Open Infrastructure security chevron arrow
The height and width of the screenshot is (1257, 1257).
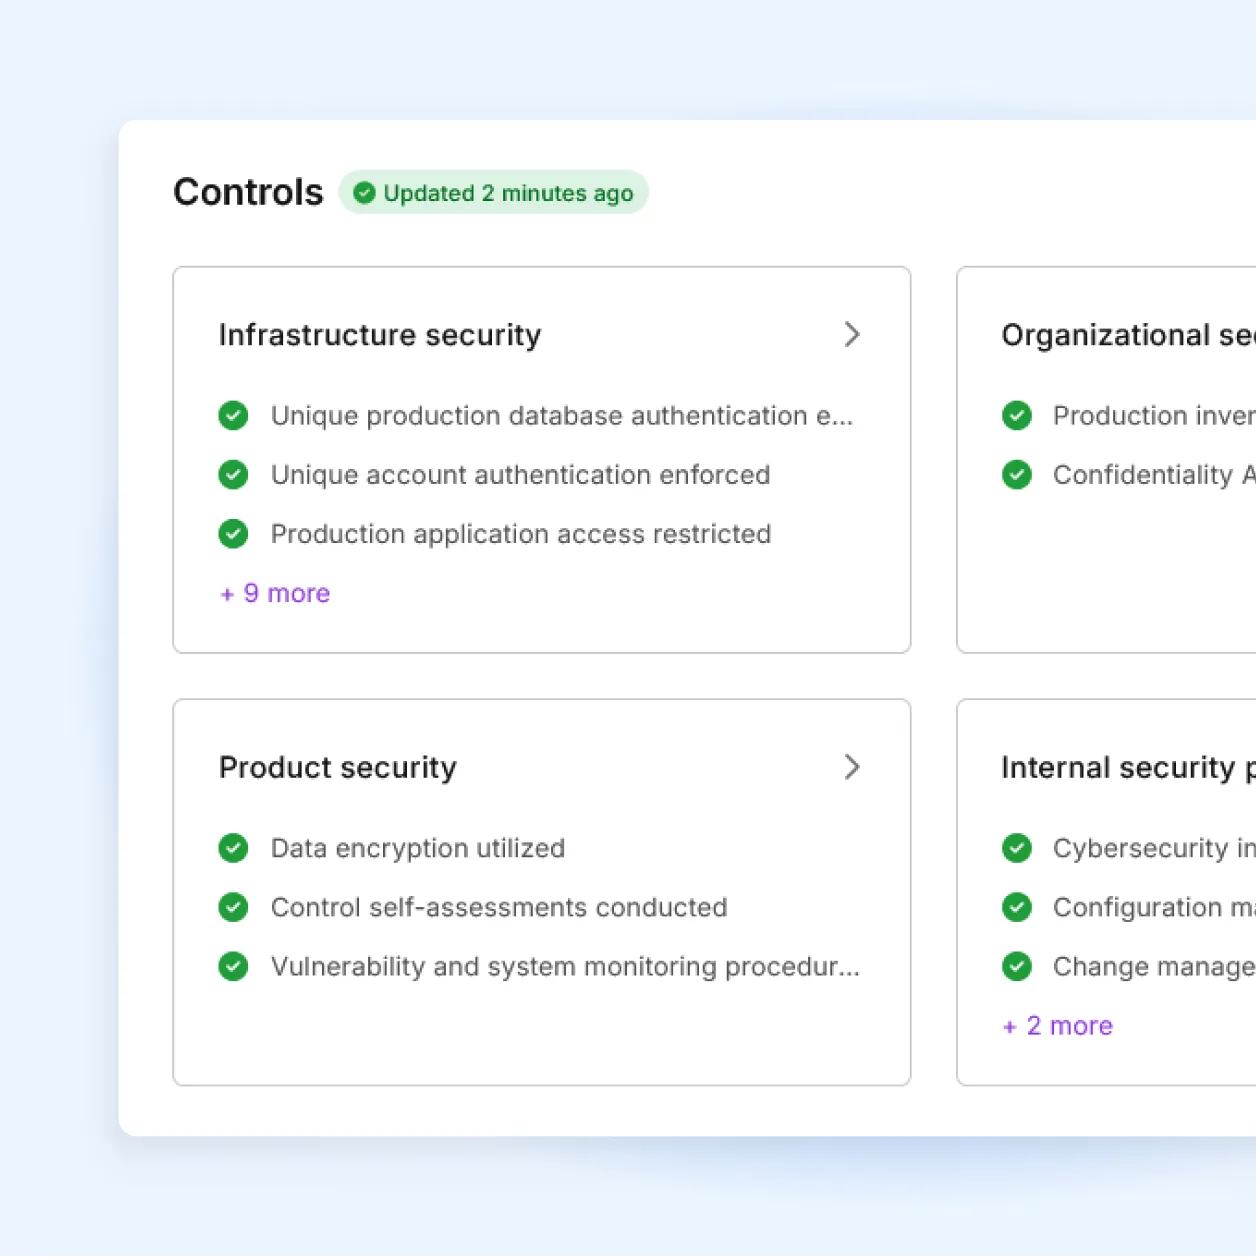852,334
